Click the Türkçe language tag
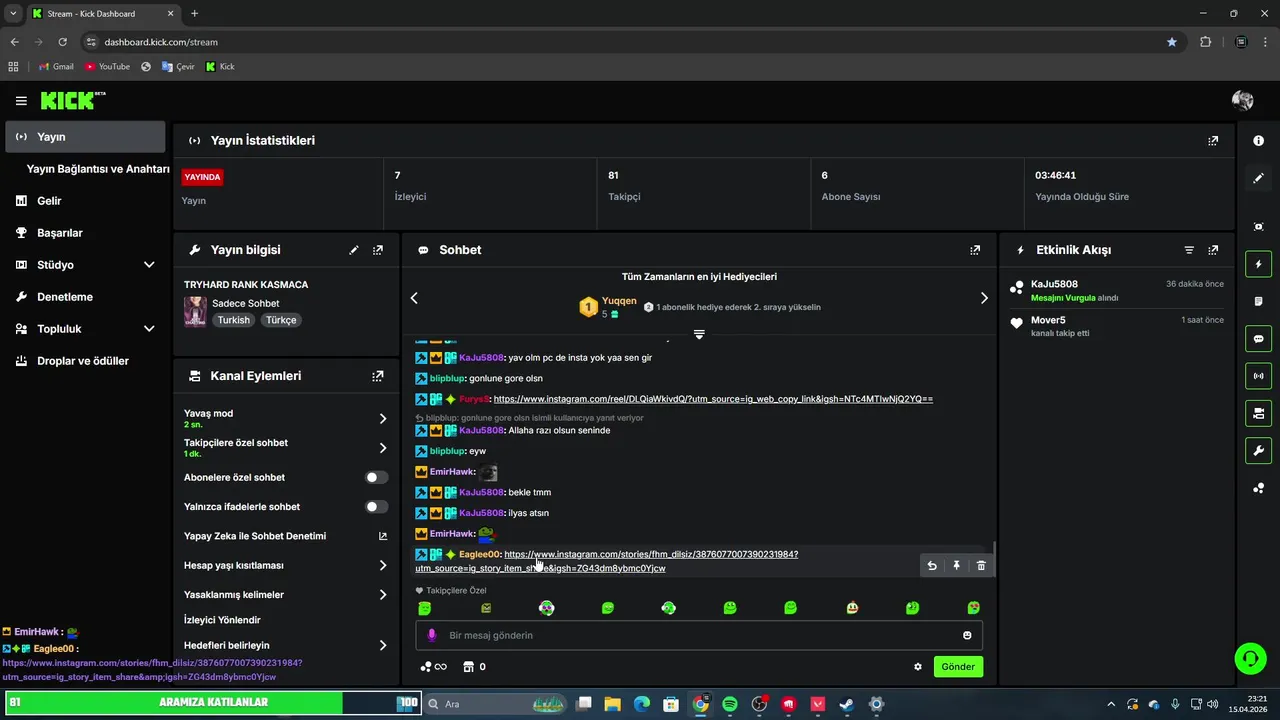The height and width of the screenshot is (720, 1280). (281, 320)
